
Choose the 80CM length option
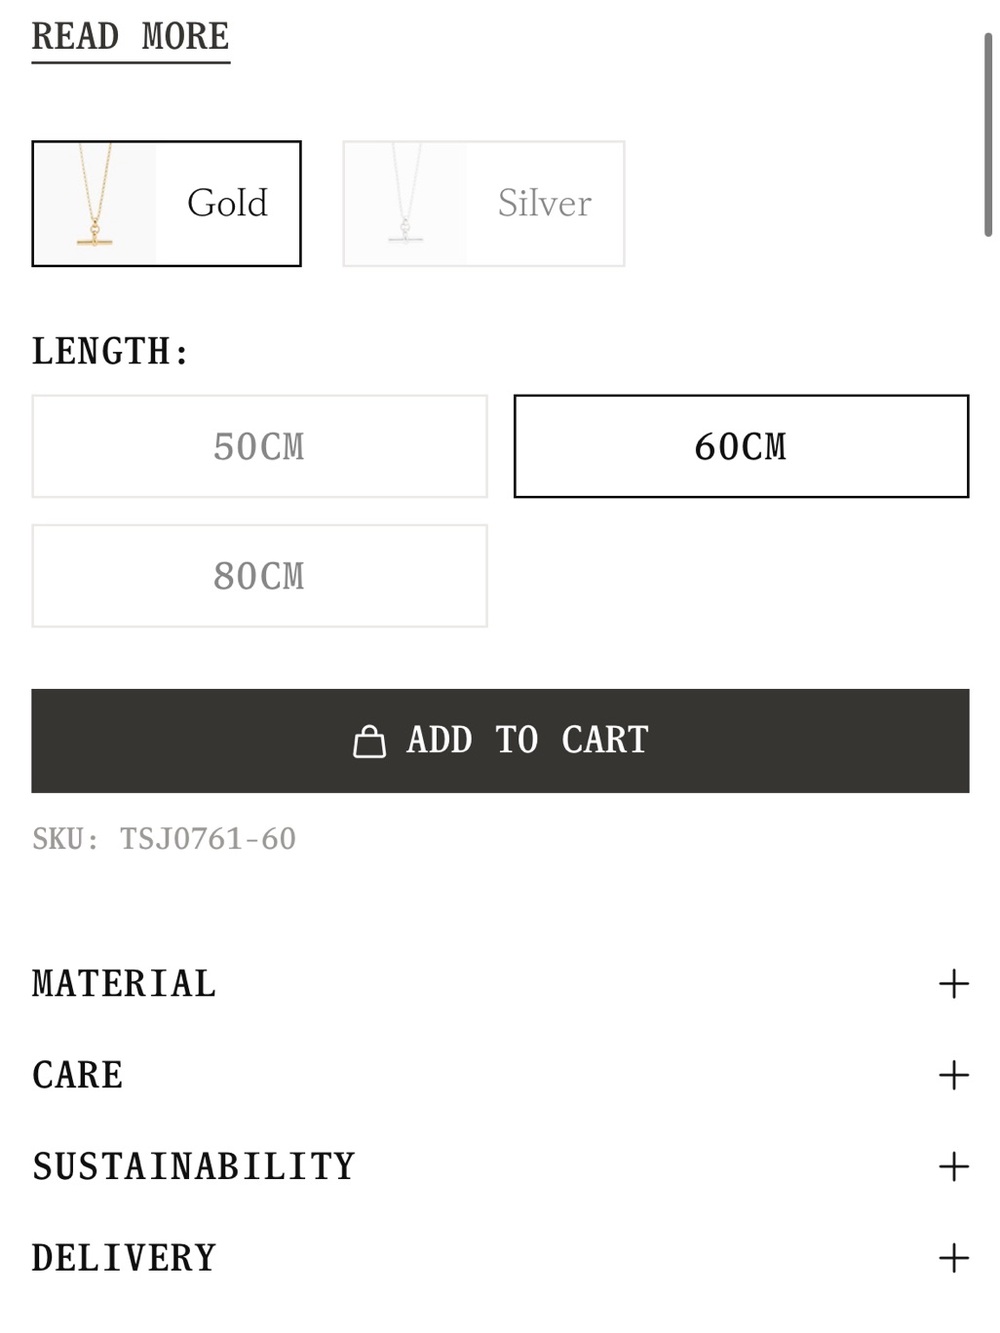(x=259, y=576)
